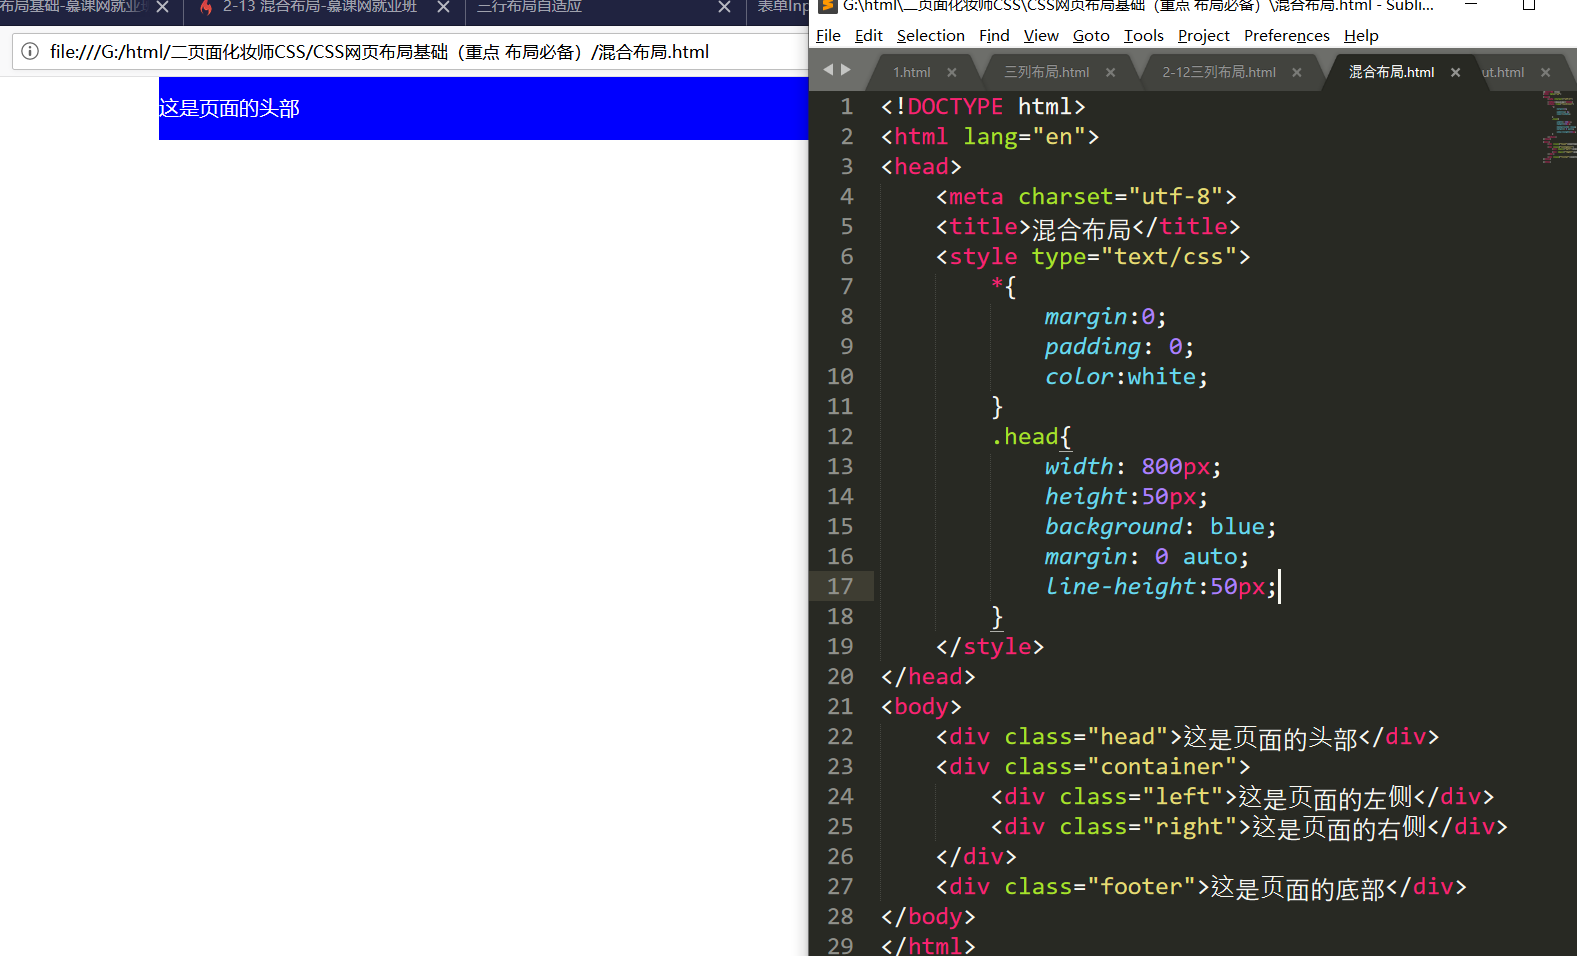Click the '<body>' tag on line 21
1577x956 pixels.
[921, 707]
